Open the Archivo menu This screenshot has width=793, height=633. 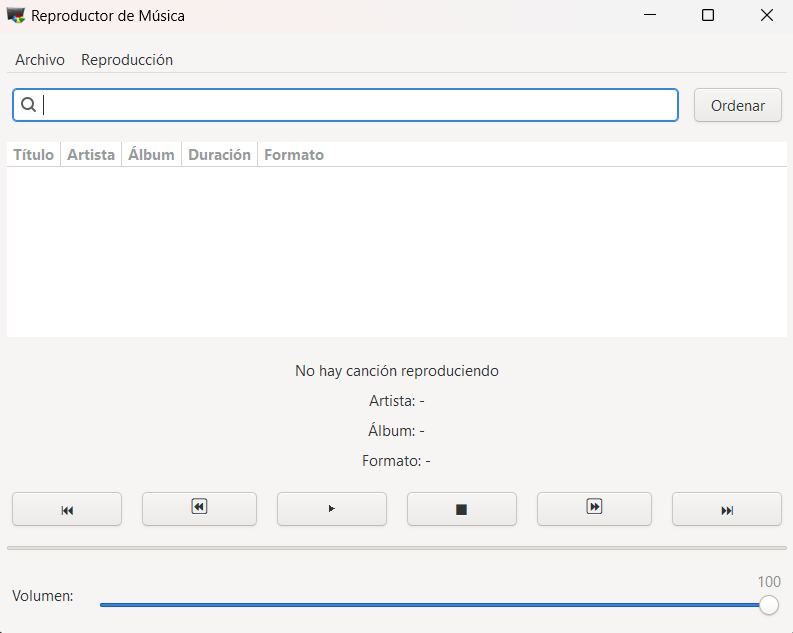tap(40, 60)
